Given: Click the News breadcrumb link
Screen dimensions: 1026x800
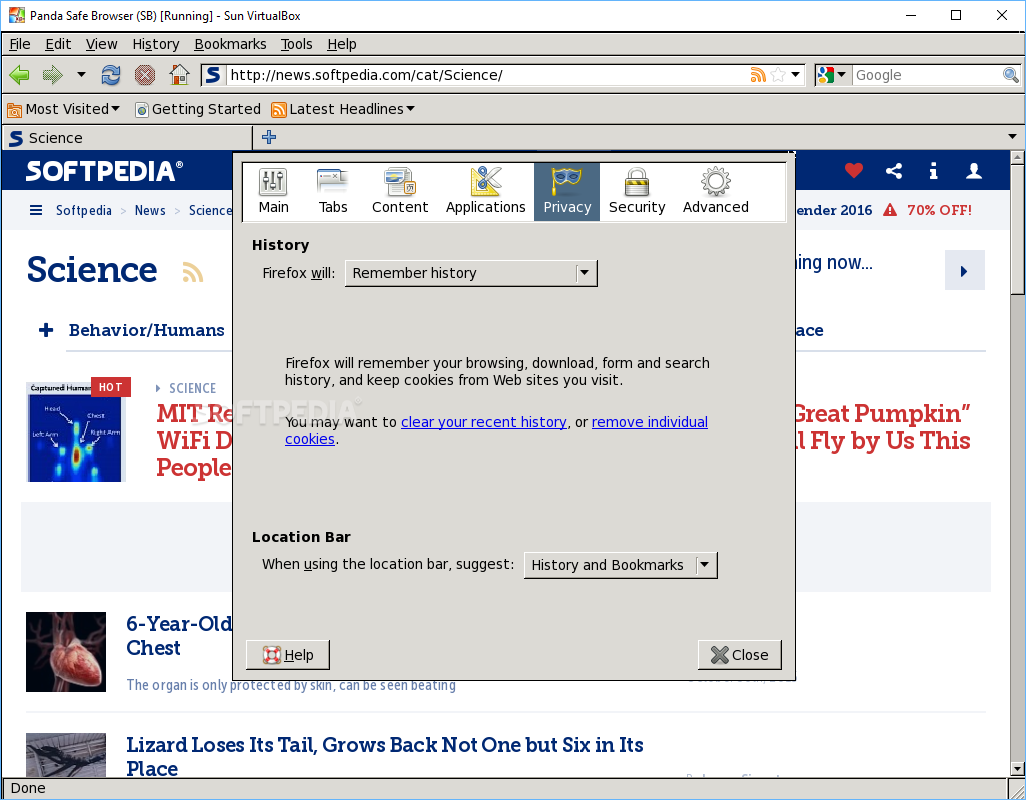Looking at the screenshot, I should click(150, 210).
